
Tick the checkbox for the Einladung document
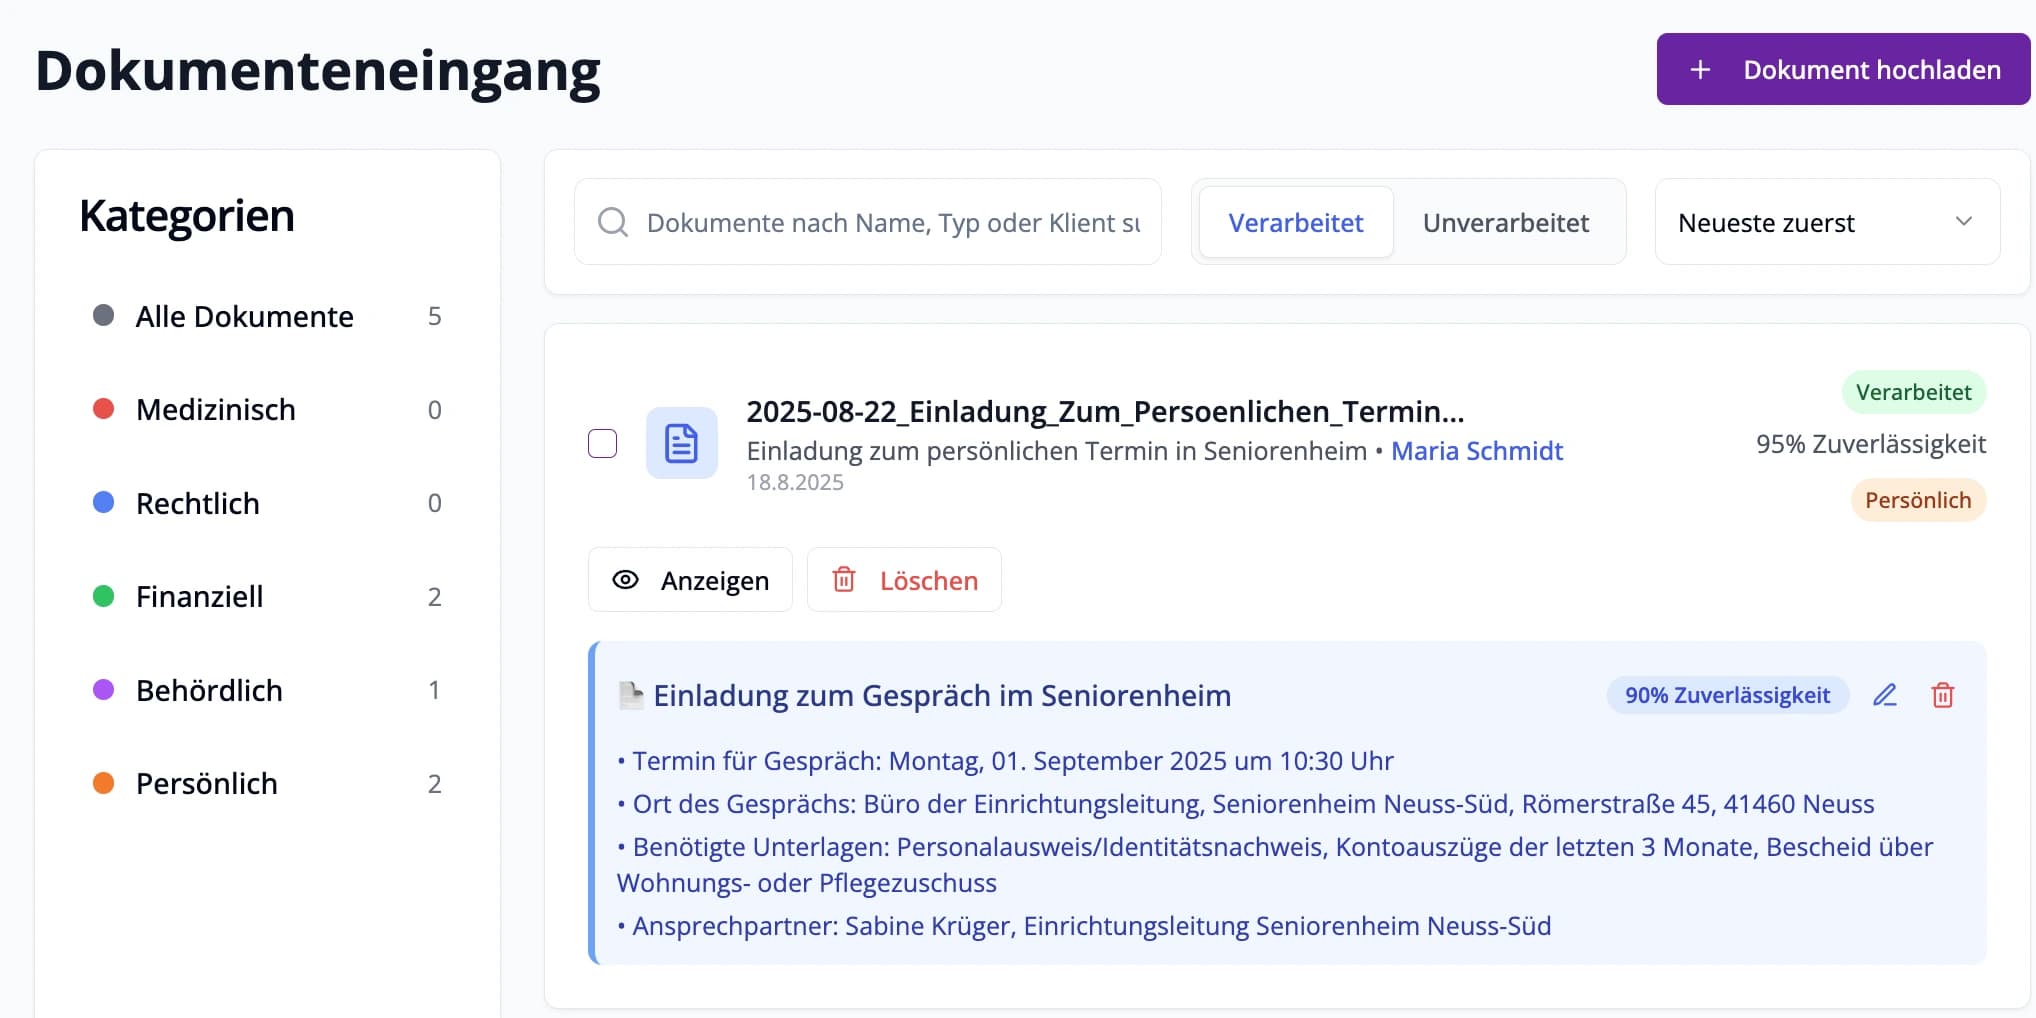click(602, 443)
